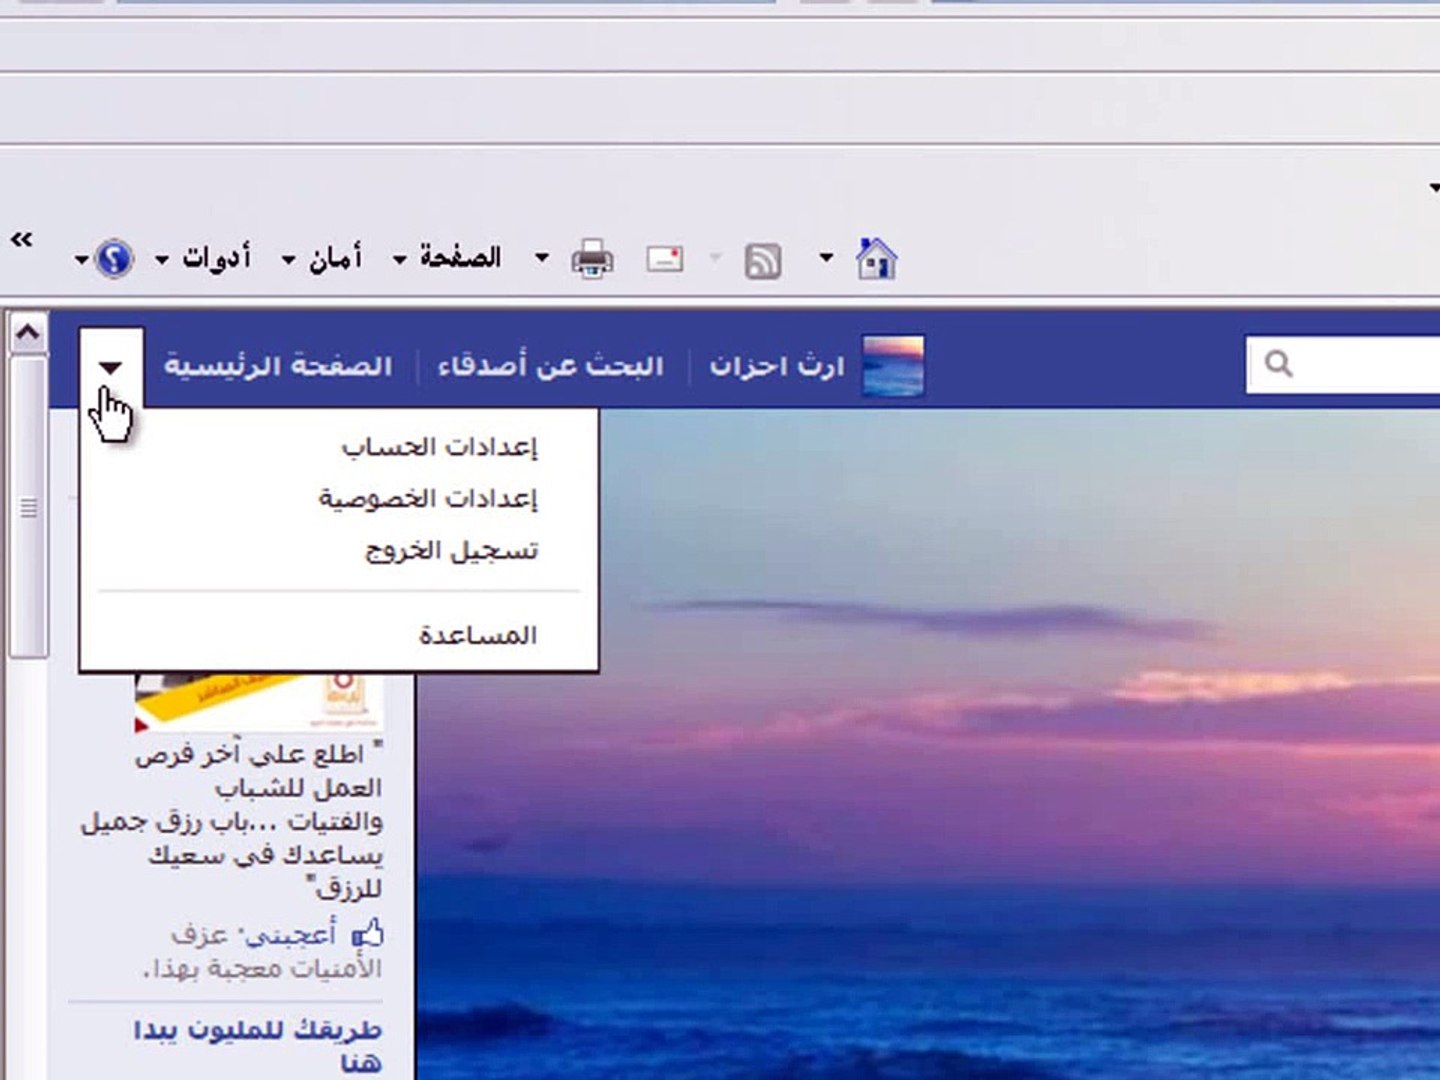Open المساعدة (Help) menu entry
Viewport: 1440px width, 1080px height.
tap(478, 635)
